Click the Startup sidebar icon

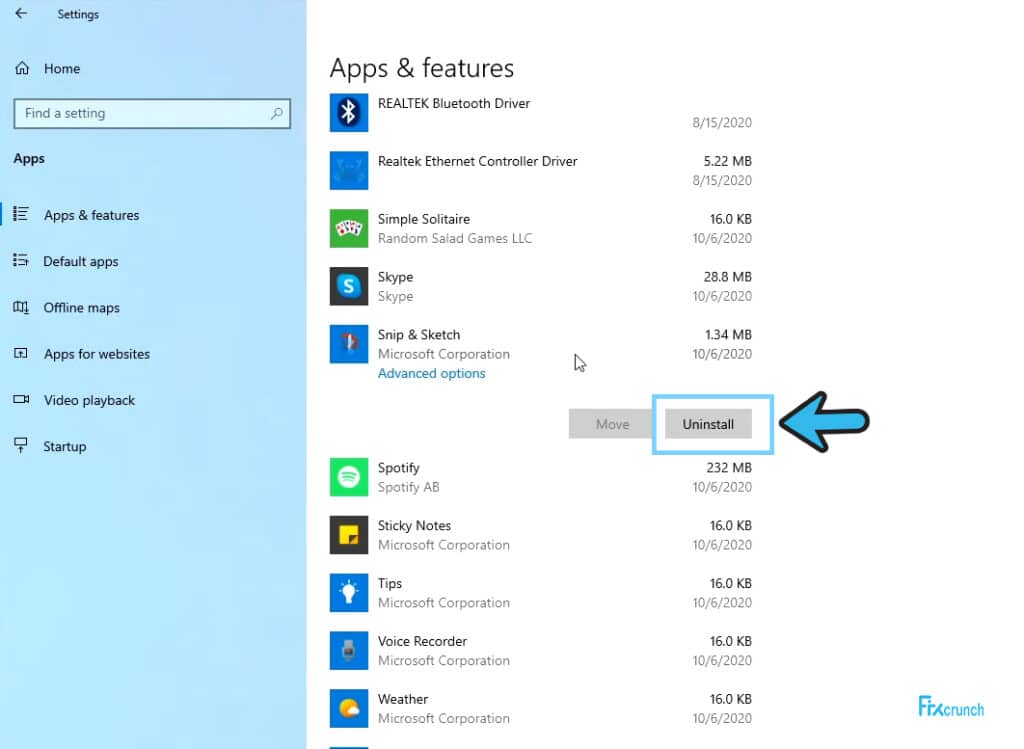tap(21, 445)
